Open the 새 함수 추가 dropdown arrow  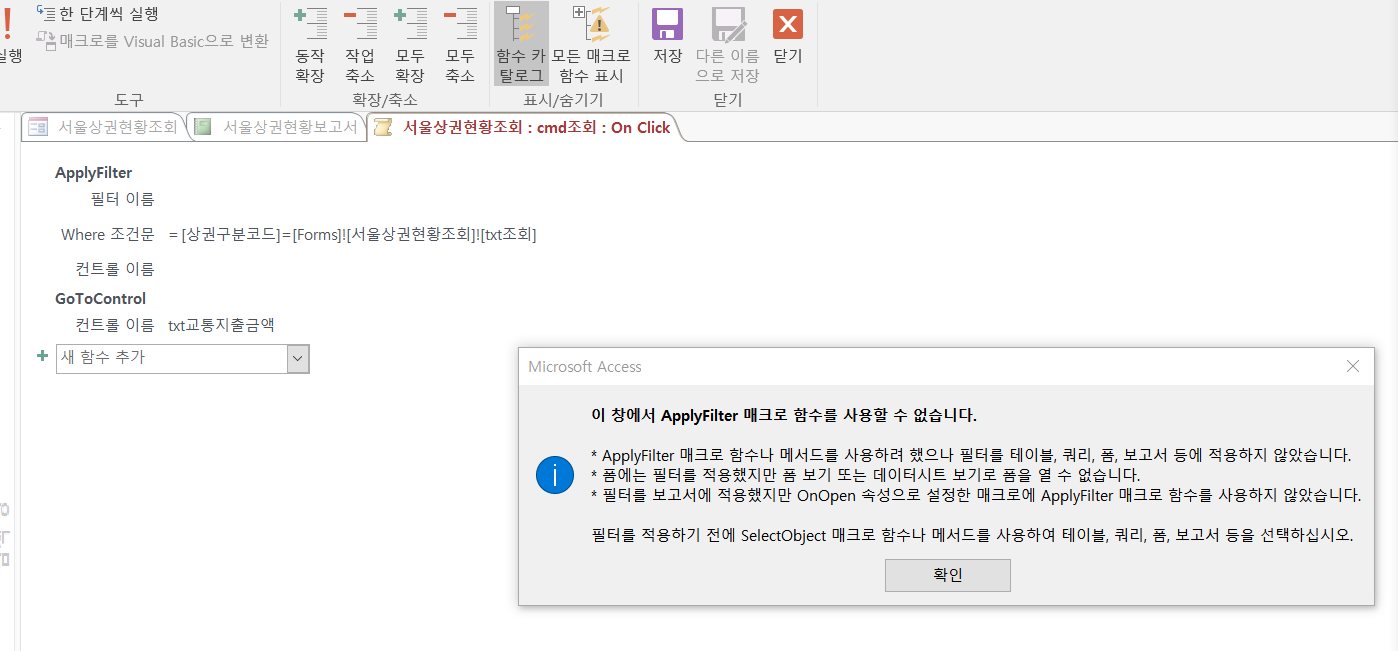tap(298, 359)
